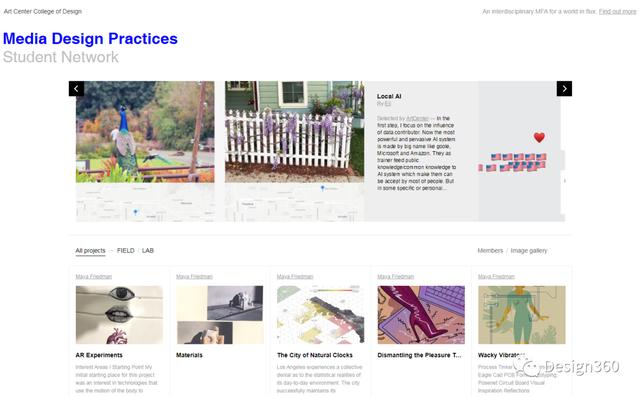640x396 pixels.
Task: Open Materials project thumbnail
Action: point(220,315)
